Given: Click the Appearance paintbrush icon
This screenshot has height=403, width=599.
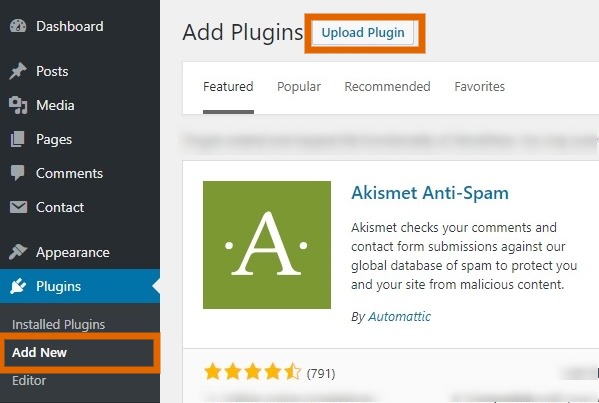Looking at the screenshot, I should pos(18,252).
